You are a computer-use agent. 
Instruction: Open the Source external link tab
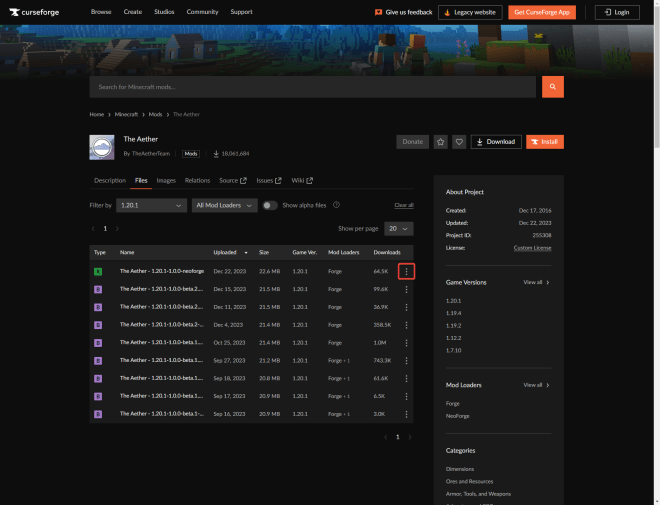pyautogui.click(x=233, y=181)
